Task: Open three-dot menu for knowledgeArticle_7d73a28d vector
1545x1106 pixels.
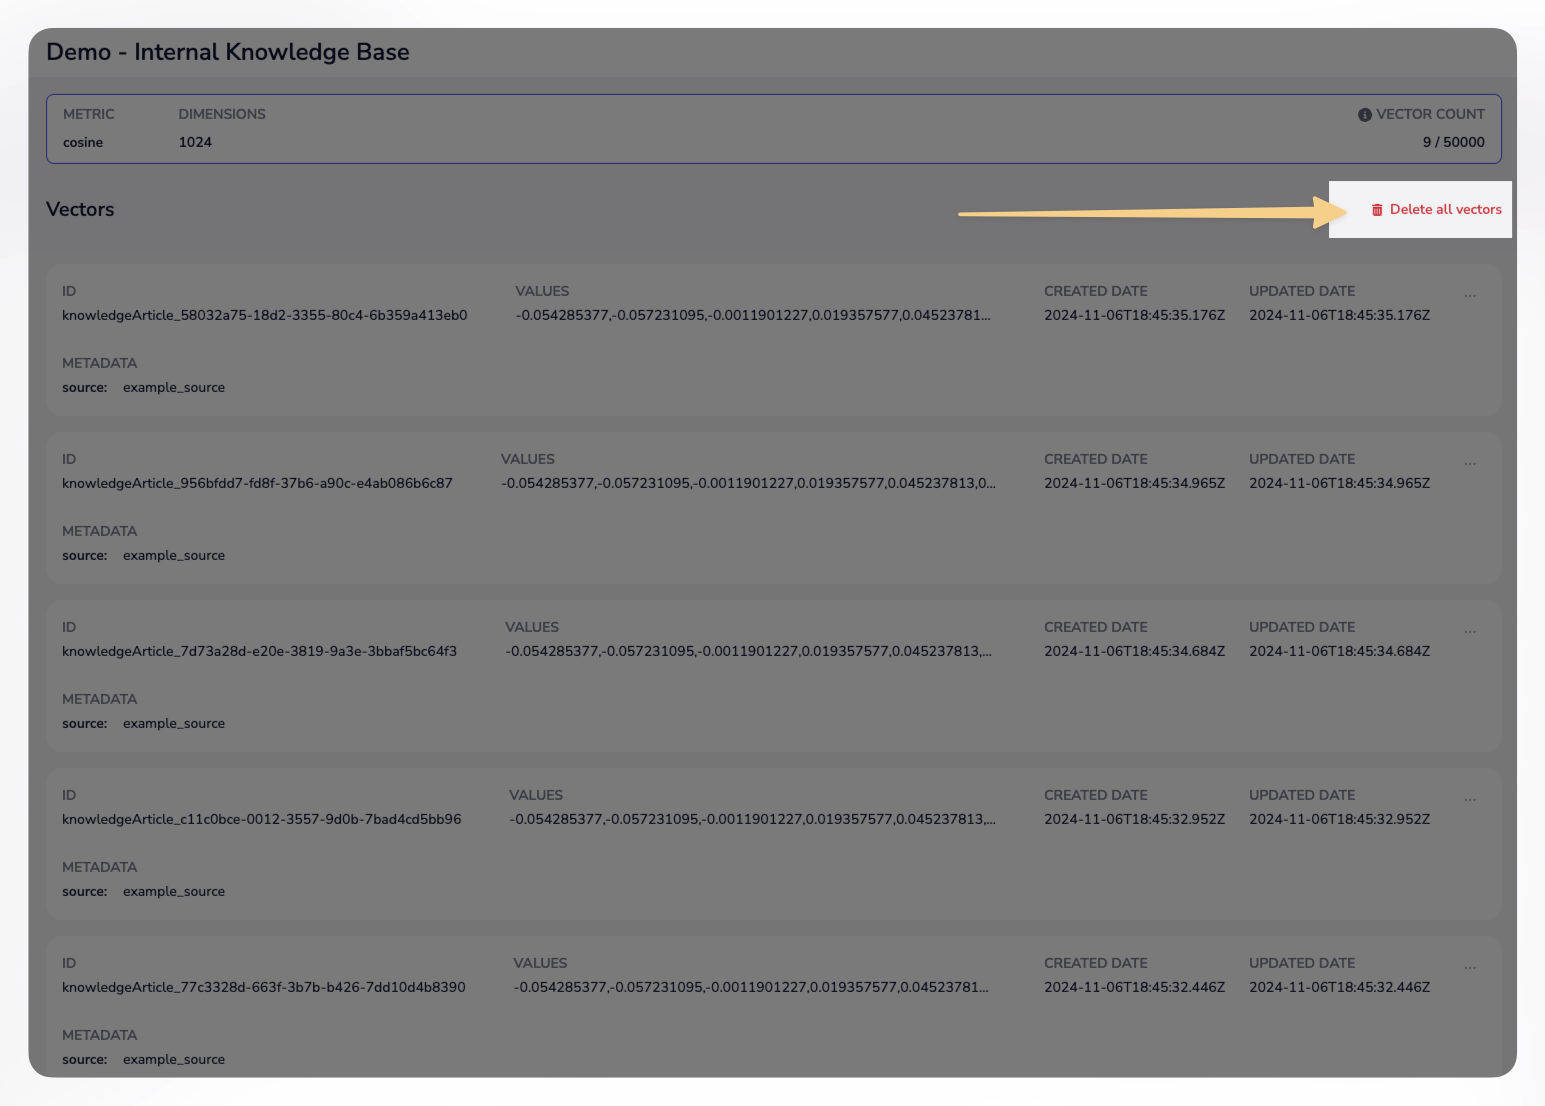Action: coord(1470,632)
